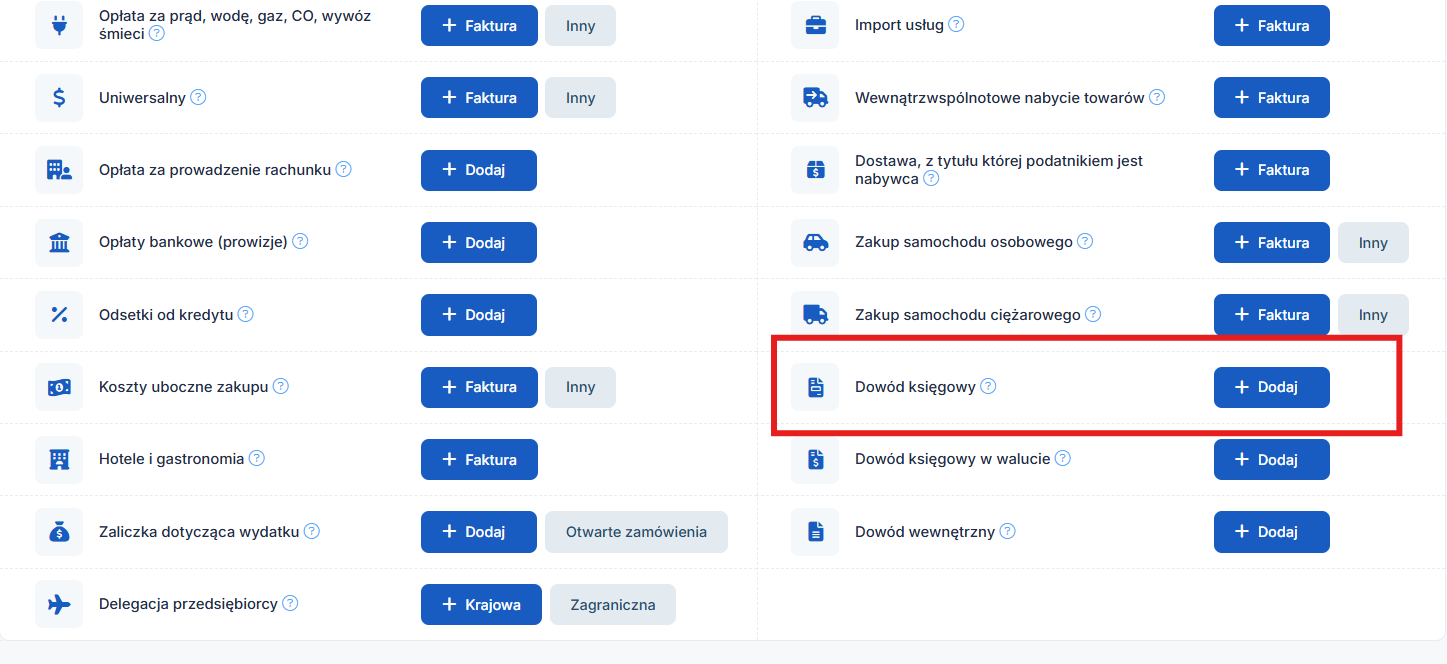Click the truck icon for Zakup samochodu ciężarowego
The image size is (1447, 664).
click(x=815, y=315)
